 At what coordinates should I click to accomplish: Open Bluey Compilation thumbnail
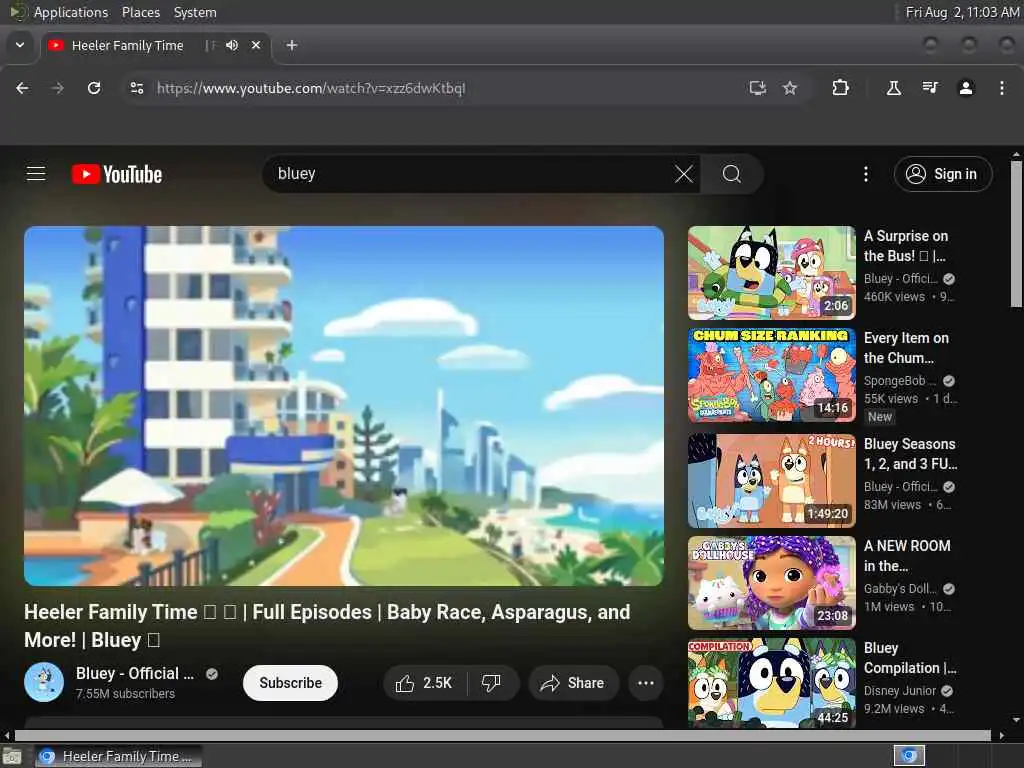coord(772,683)
